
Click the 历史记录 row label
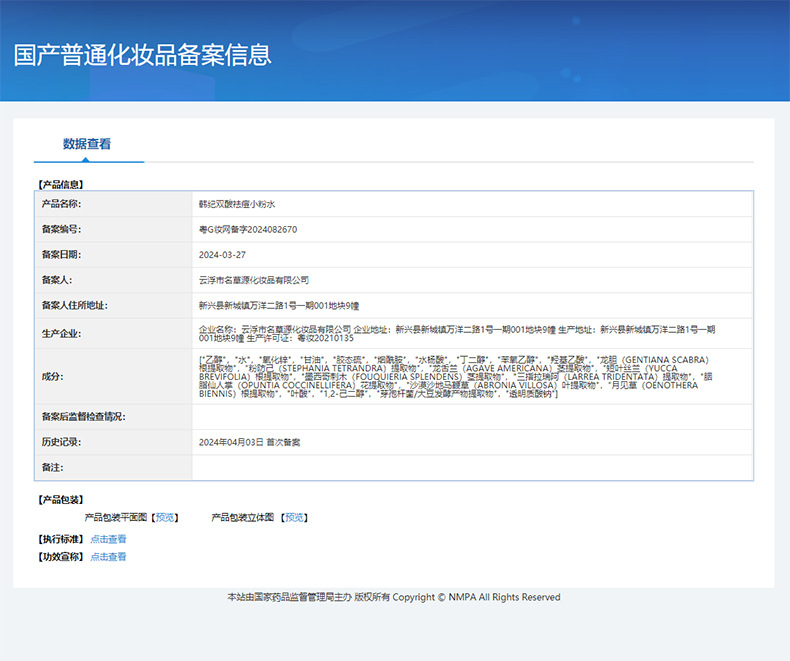[x=61, y=442]
